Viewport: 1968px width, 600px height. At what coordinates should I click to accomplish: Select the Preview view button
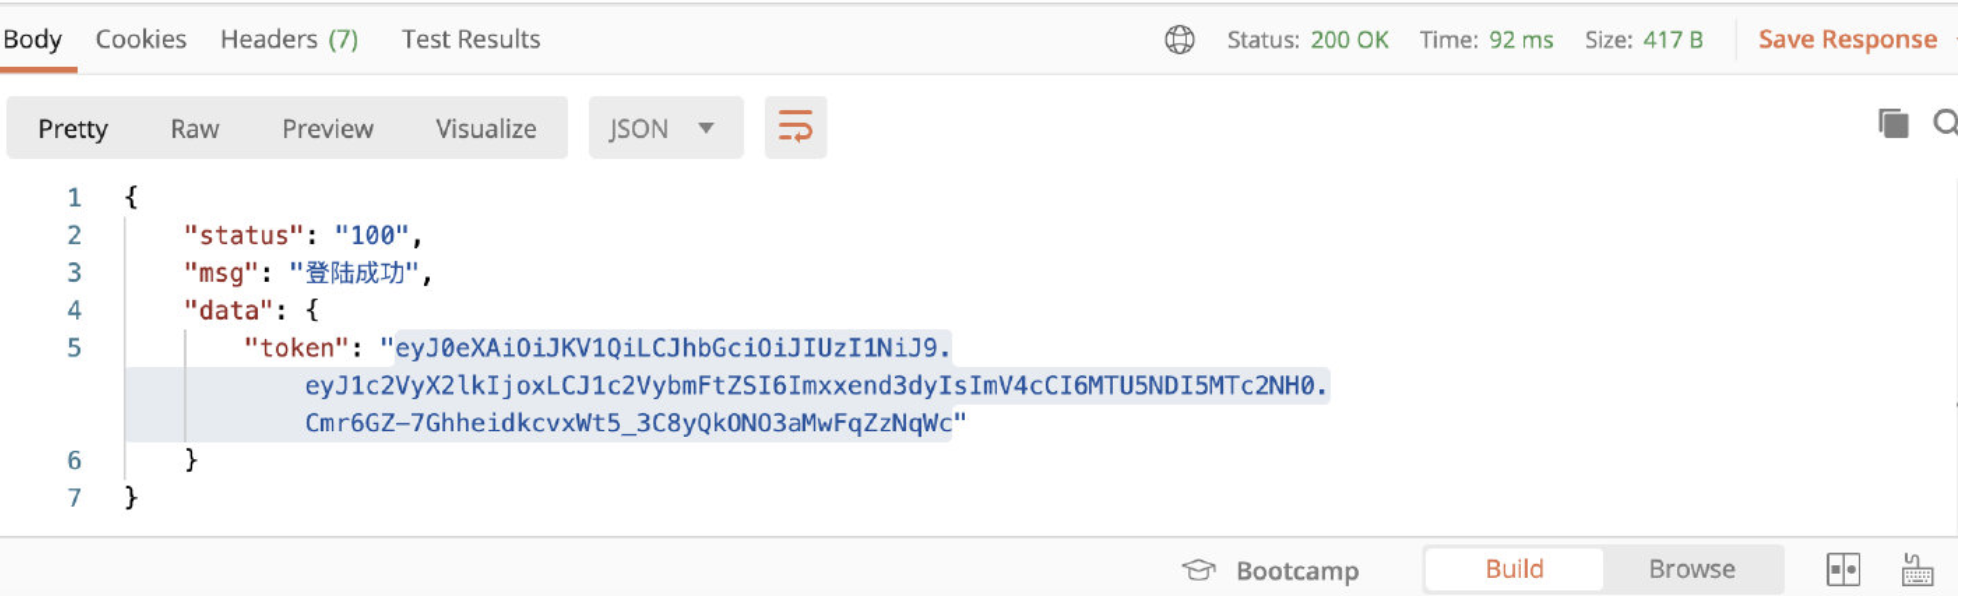[x=327, y=129]
